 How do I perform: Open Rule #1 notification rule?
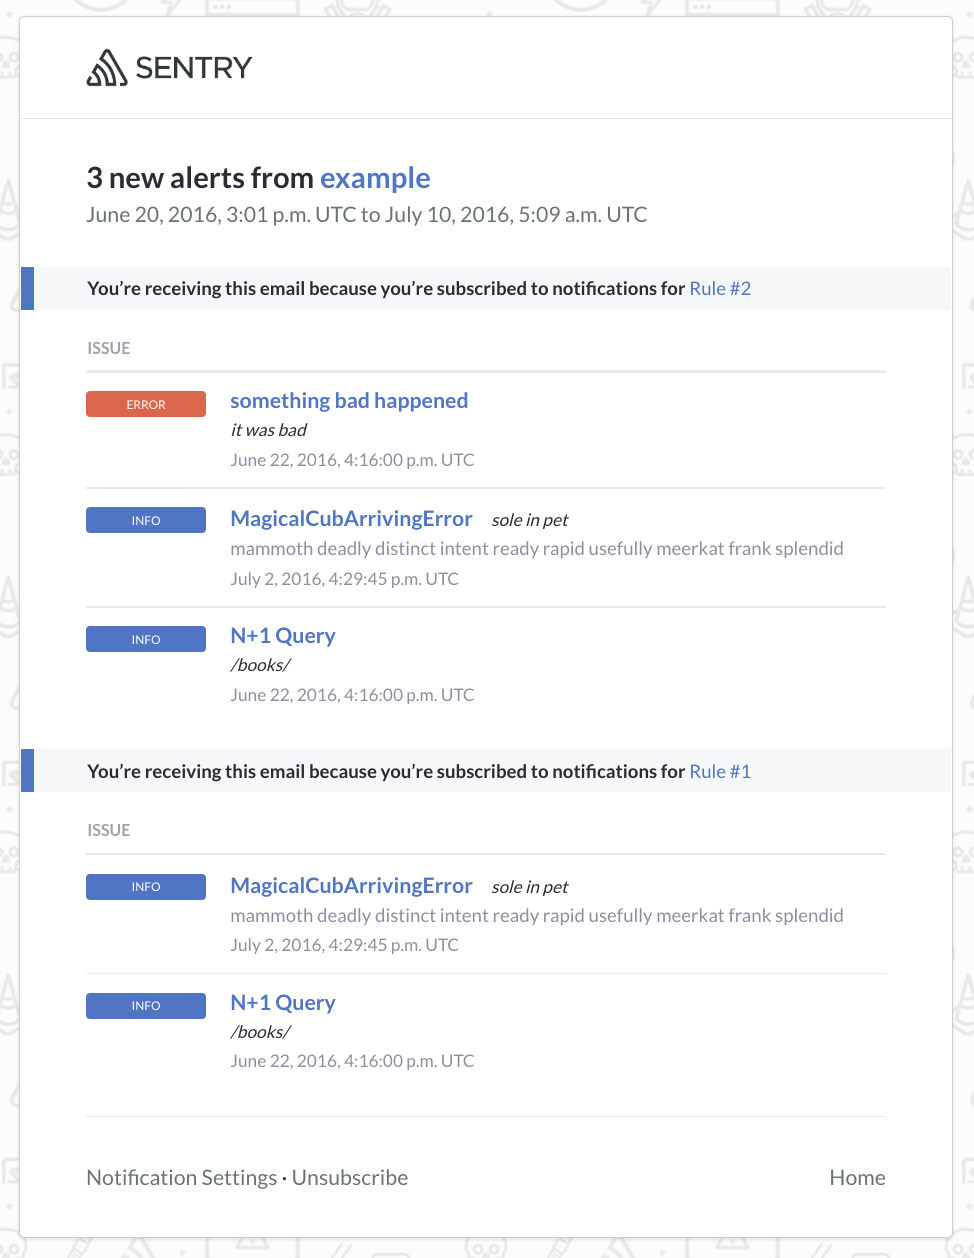click(719, 771)
